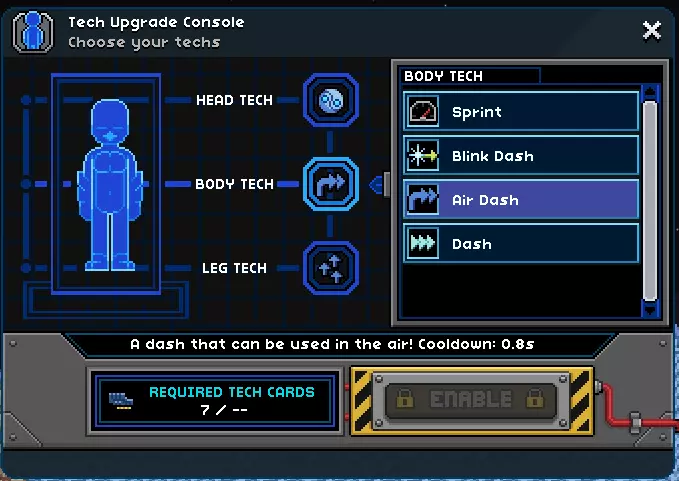679x481 pixels.
Task: Pick the Air Dash list entry
Action: pyautogui.click(x=521, y=199)
